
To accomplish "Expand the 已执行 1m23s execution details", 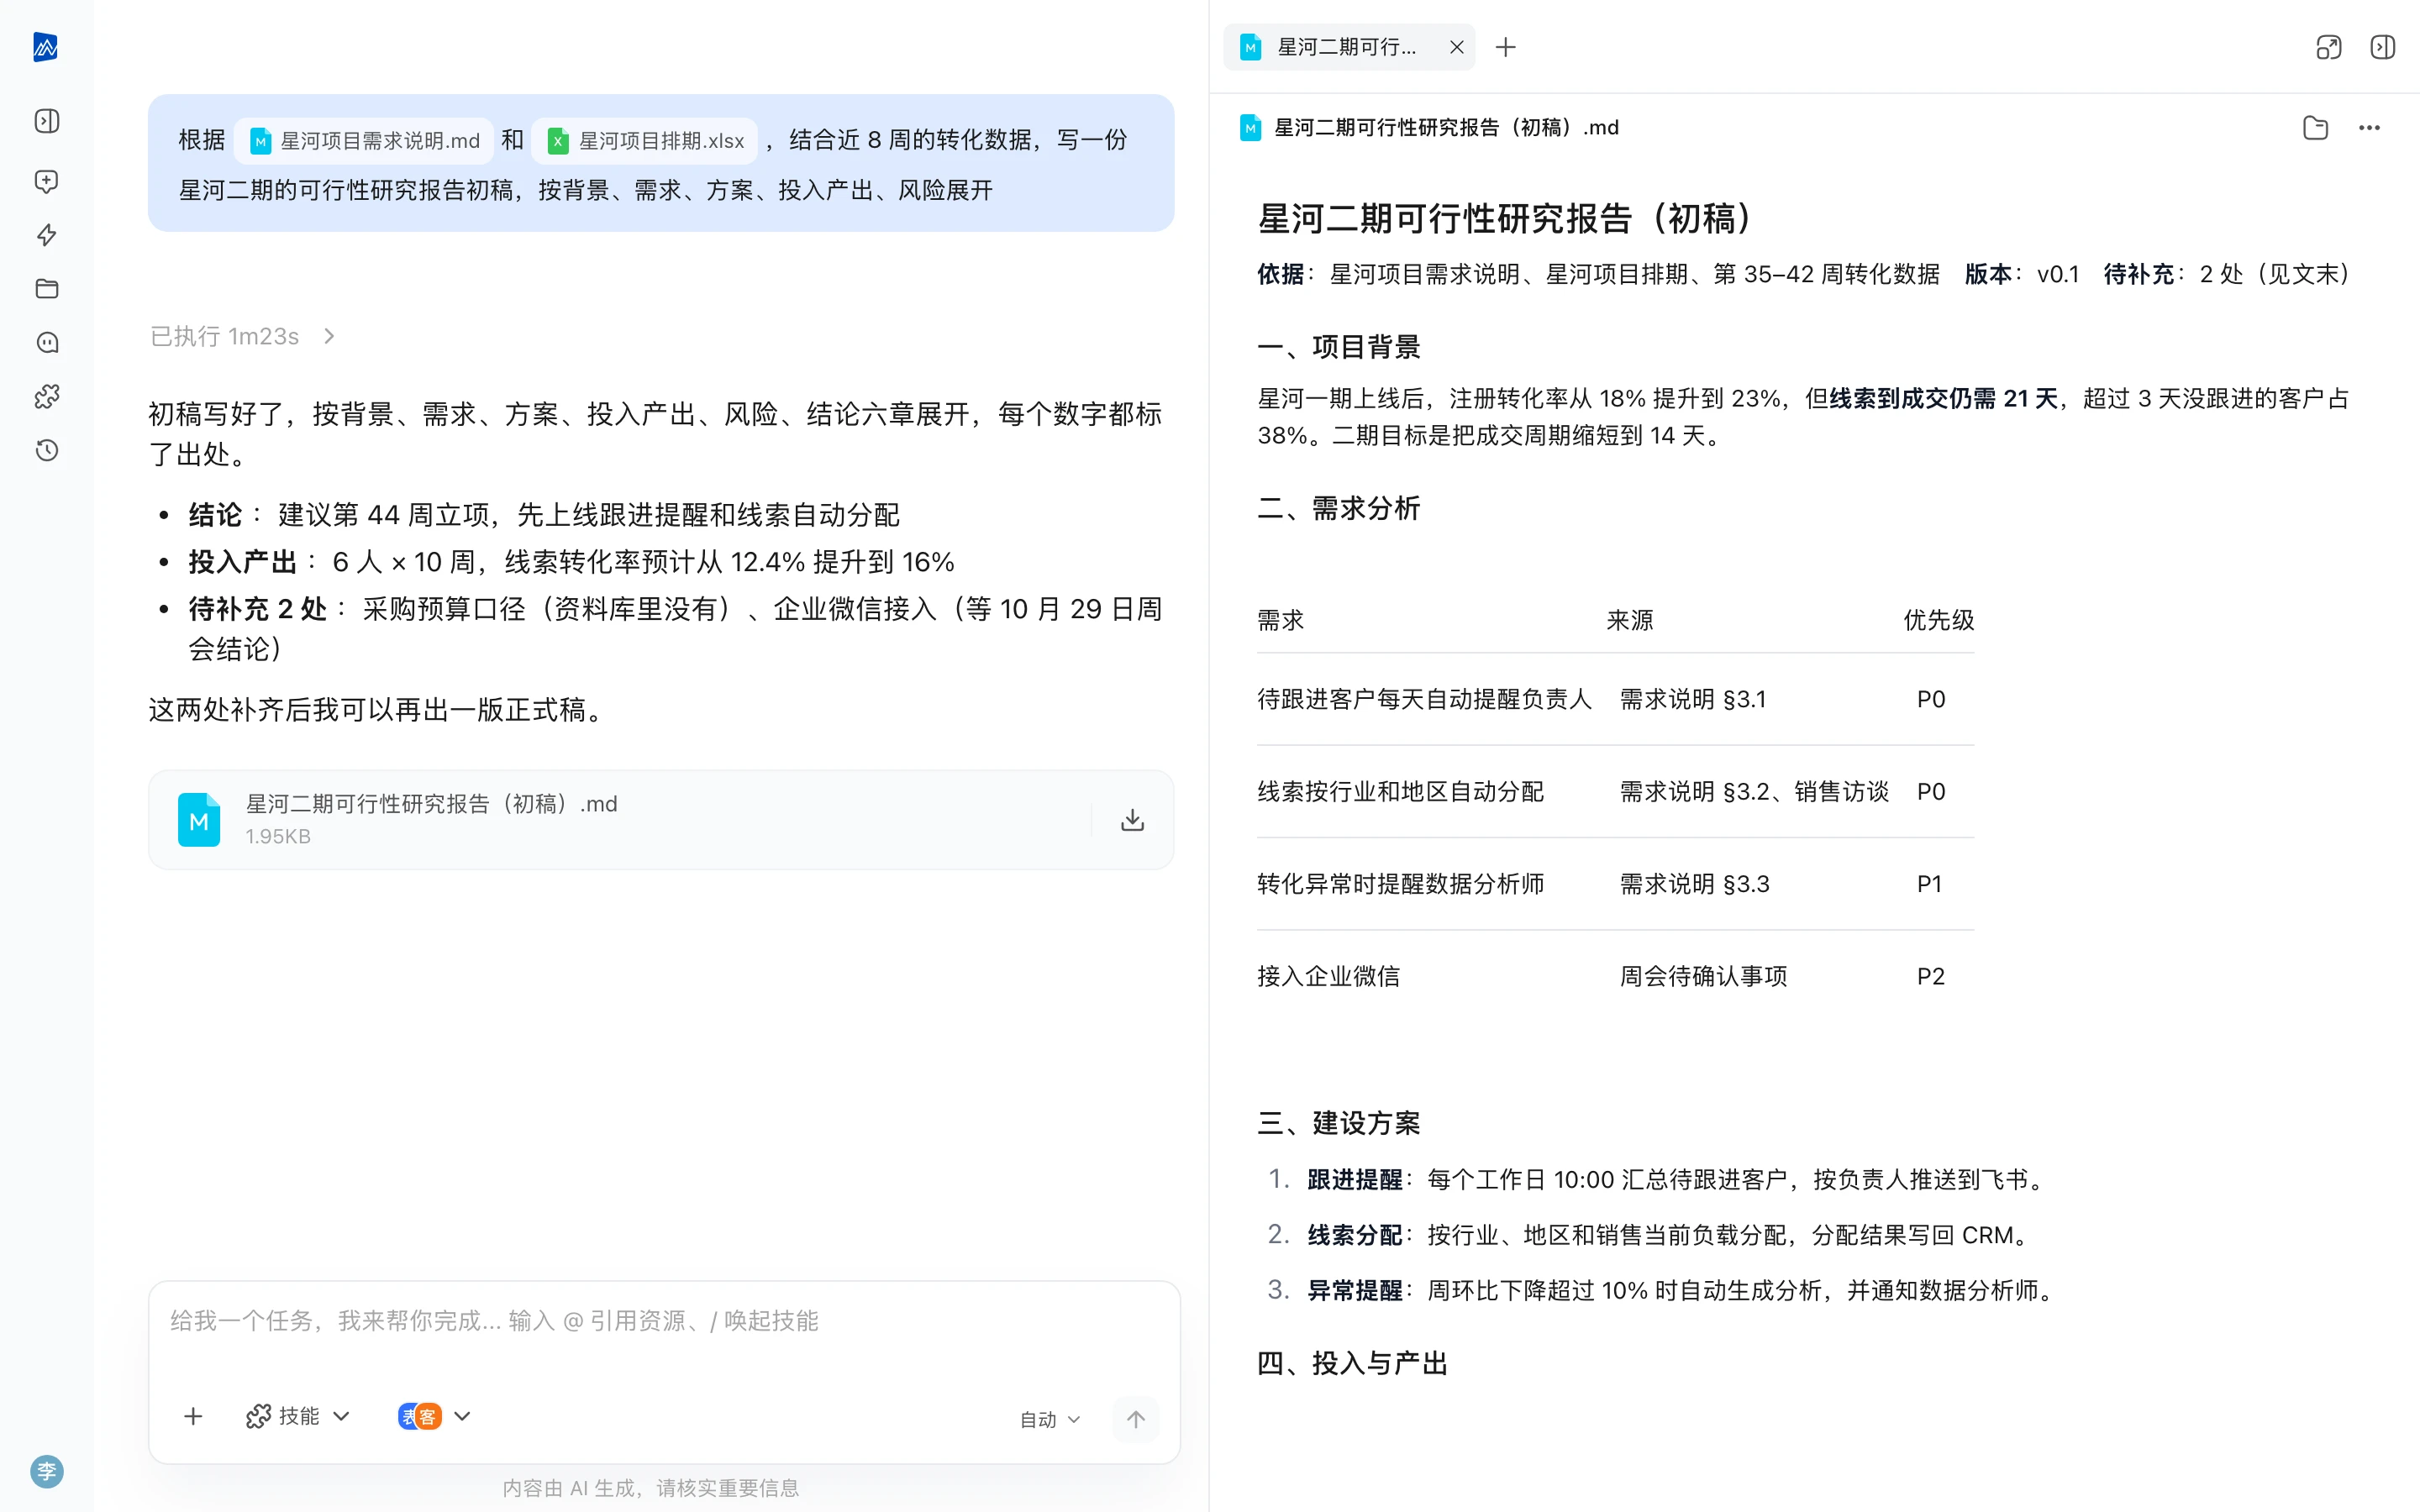I will (x=243, y=336).
